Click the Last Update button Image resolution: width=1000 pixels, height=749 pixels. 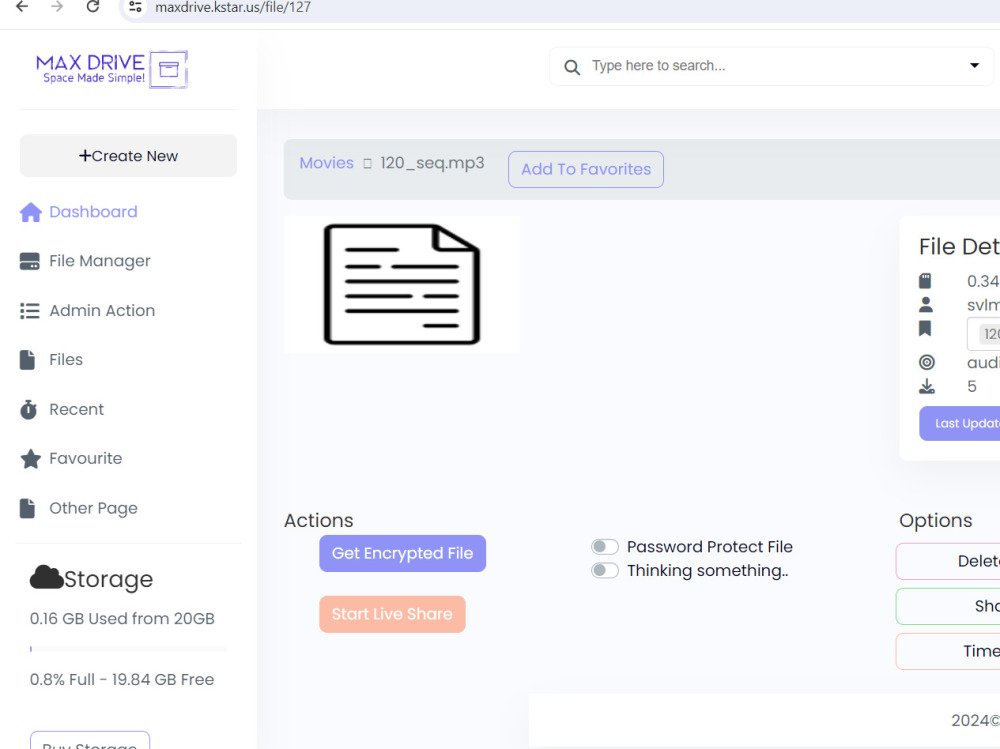point(960,423)
